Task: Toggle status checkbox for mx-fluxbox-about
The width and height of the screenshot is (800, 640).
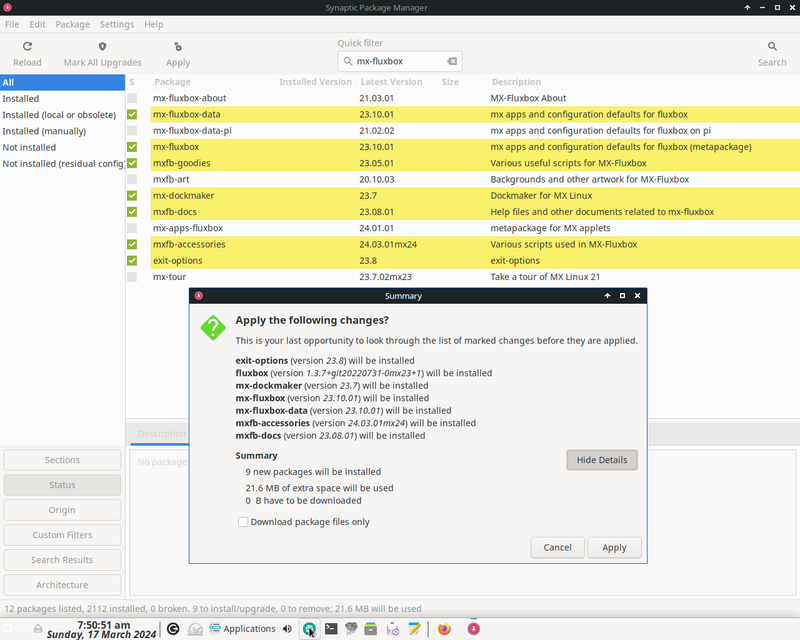Action: (132, 98)
